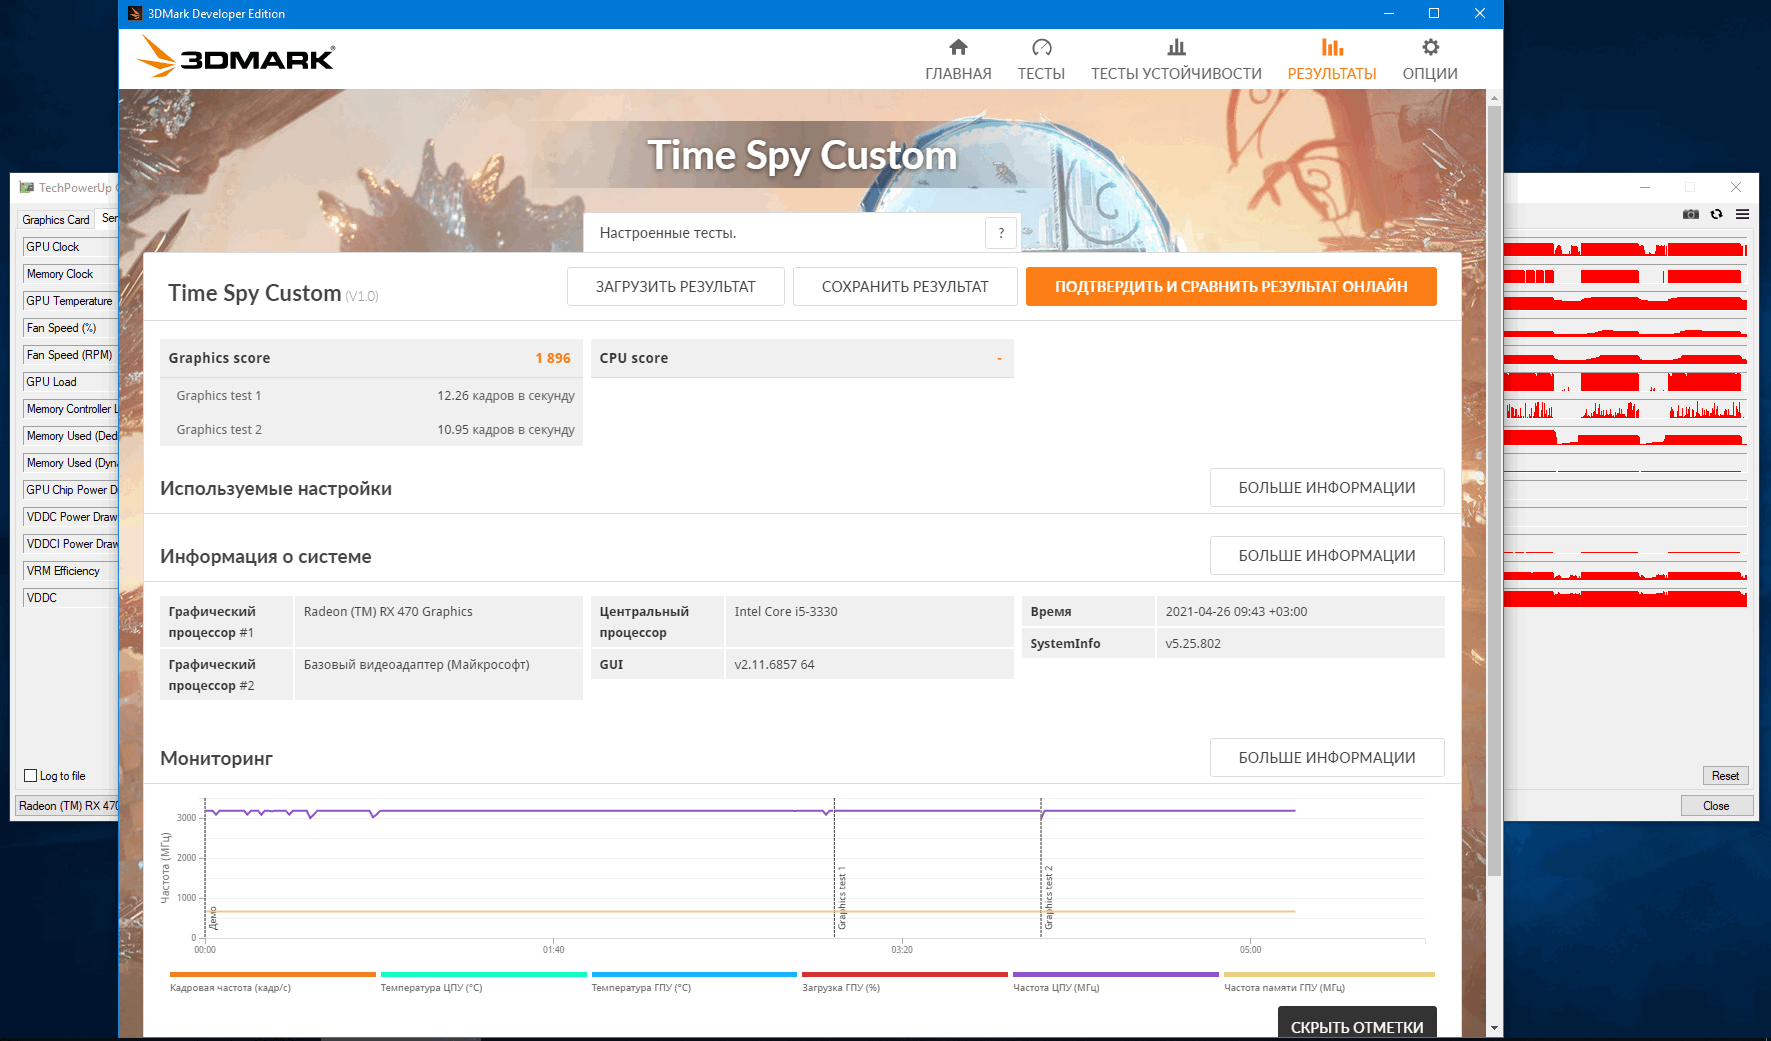Open Graphics Card tab in GPU-Z

point(56,219)
